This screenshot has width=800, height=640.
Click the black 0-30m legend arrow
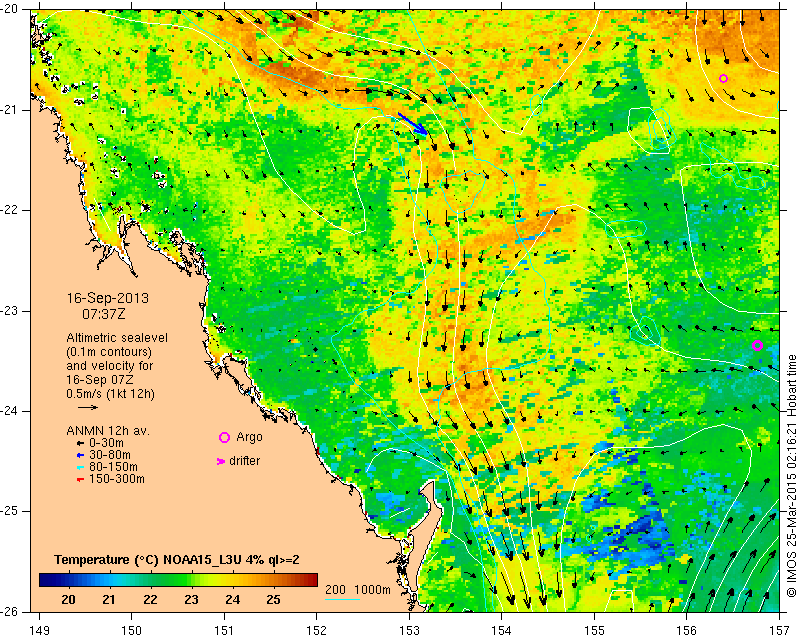(x=80, y=444)
